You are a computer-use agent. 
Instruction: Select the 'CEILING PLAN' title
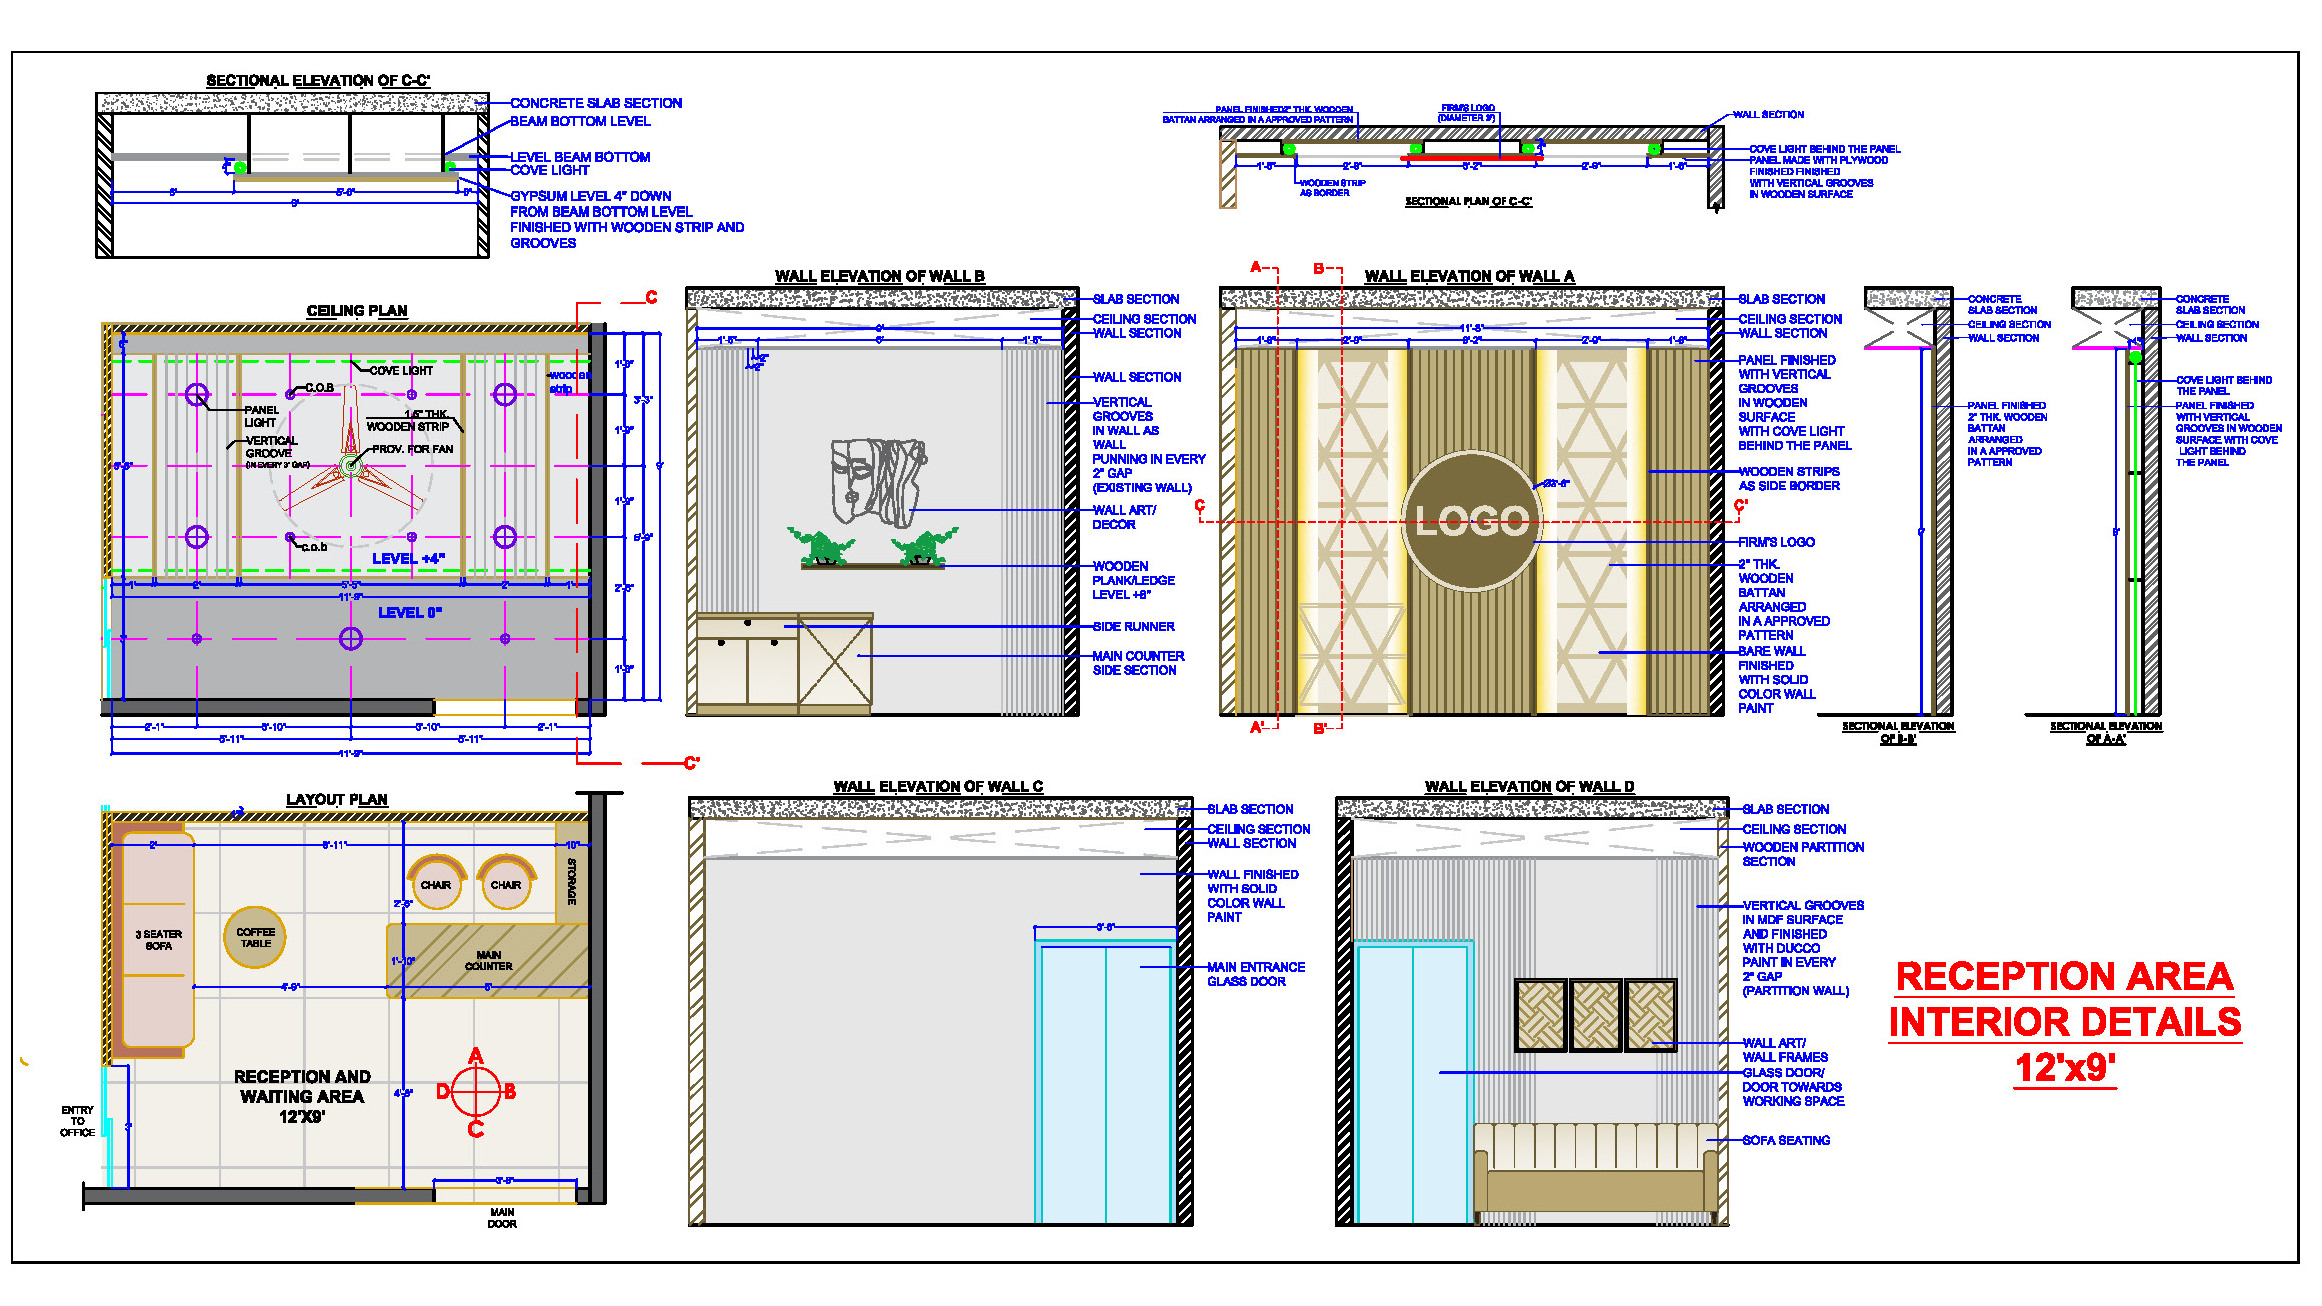point(357,311)
